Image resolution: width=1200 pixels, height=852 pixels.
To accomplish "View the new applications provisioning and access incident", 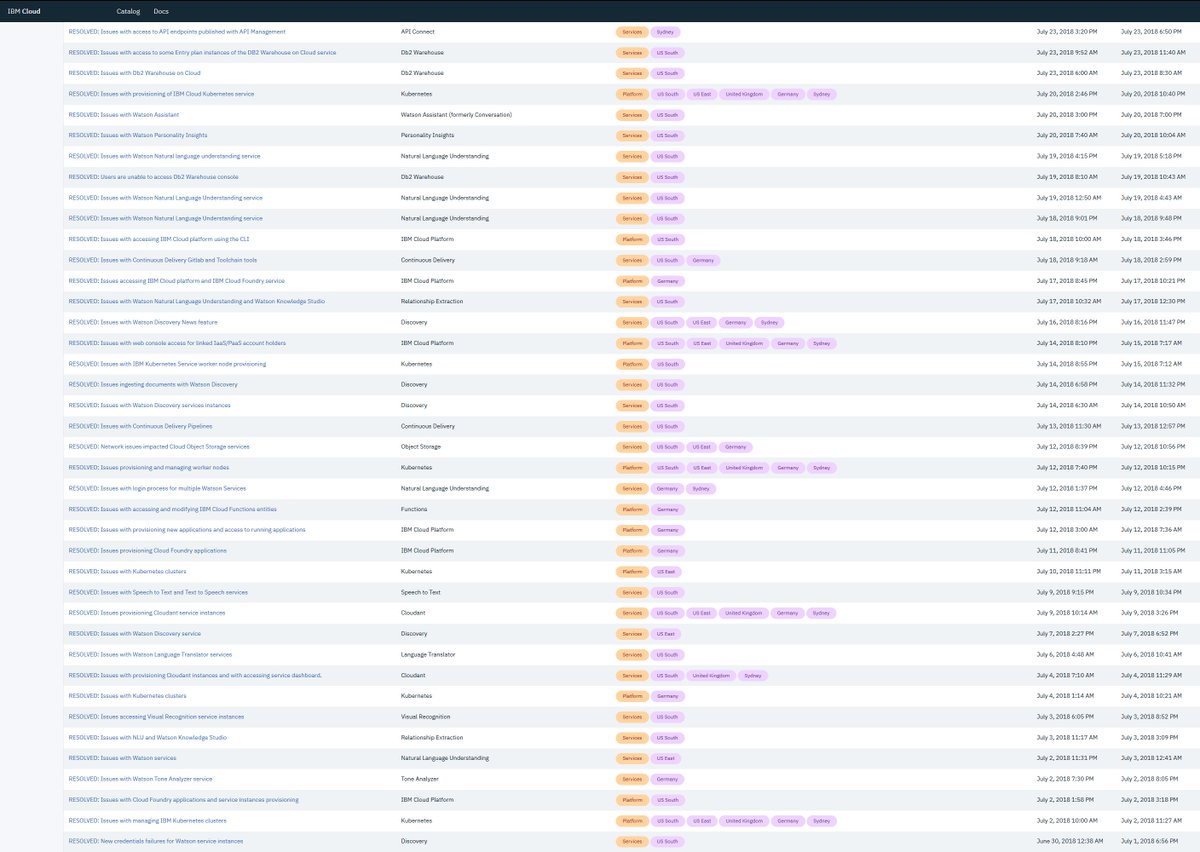I will (187, 529).
